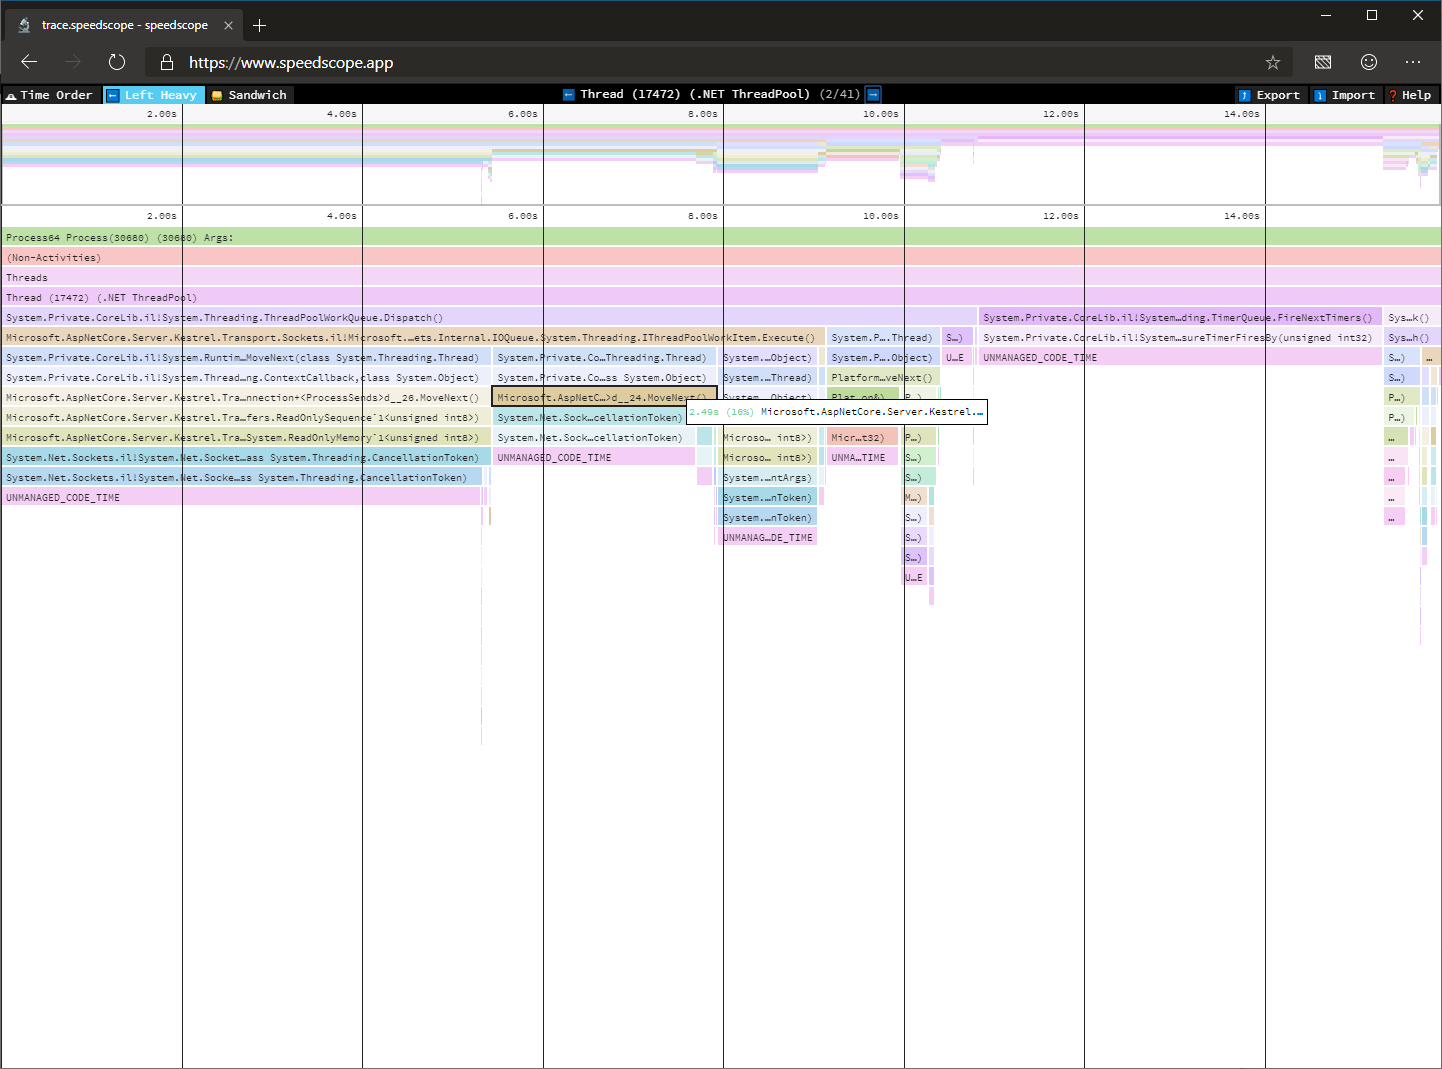1442x1069 pixels.
Task: Select the (Non-Activities) frame
Action: [721, 257]
